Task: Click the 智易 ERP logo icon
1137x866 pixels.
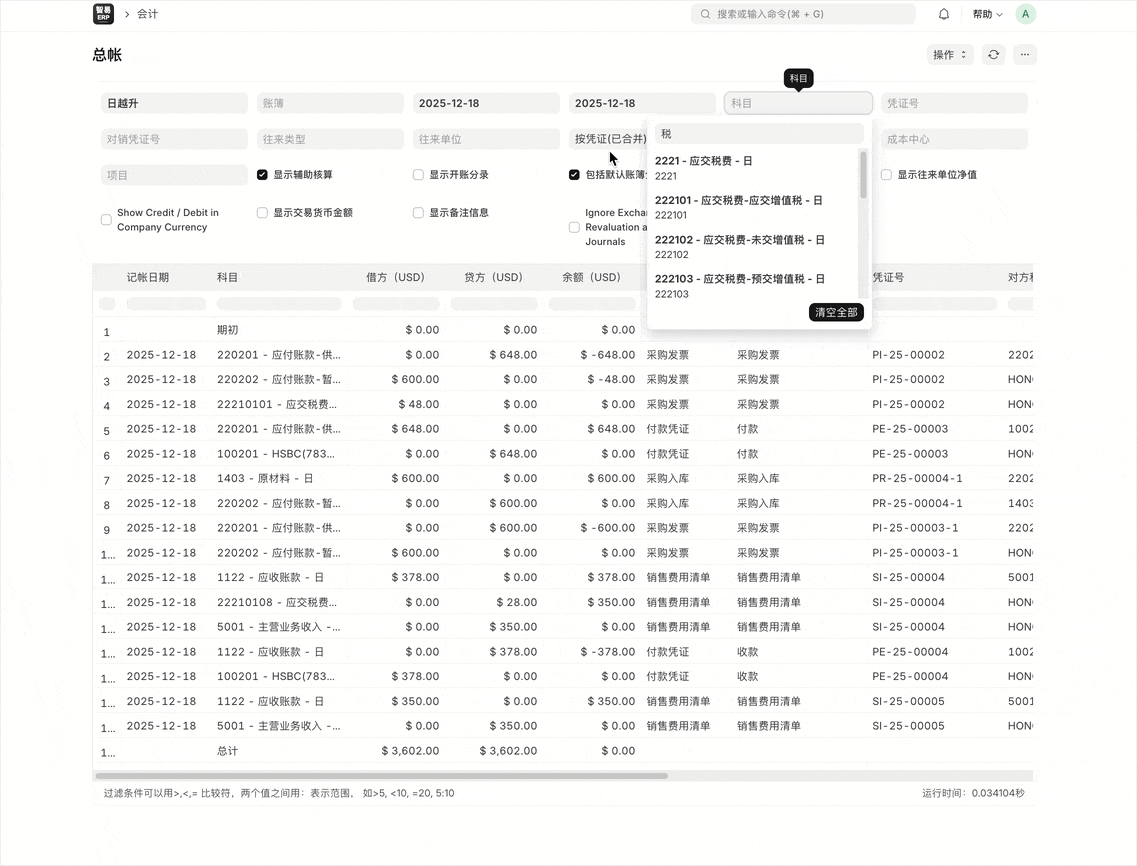Action: 103,14
